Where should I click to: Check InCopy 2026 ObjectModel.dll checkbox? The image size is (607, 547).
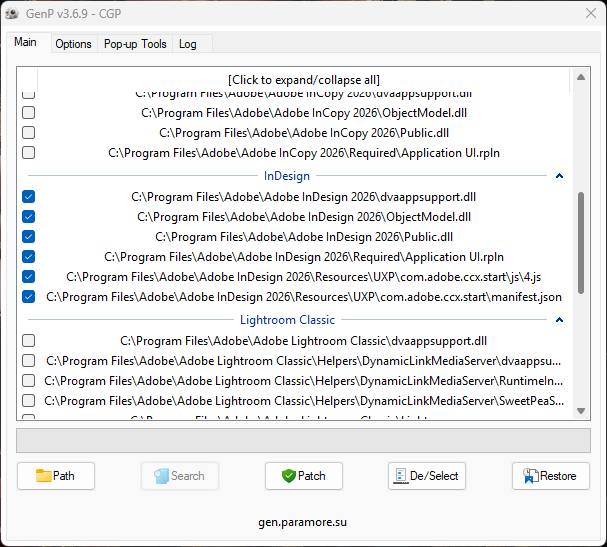[28, 113]
